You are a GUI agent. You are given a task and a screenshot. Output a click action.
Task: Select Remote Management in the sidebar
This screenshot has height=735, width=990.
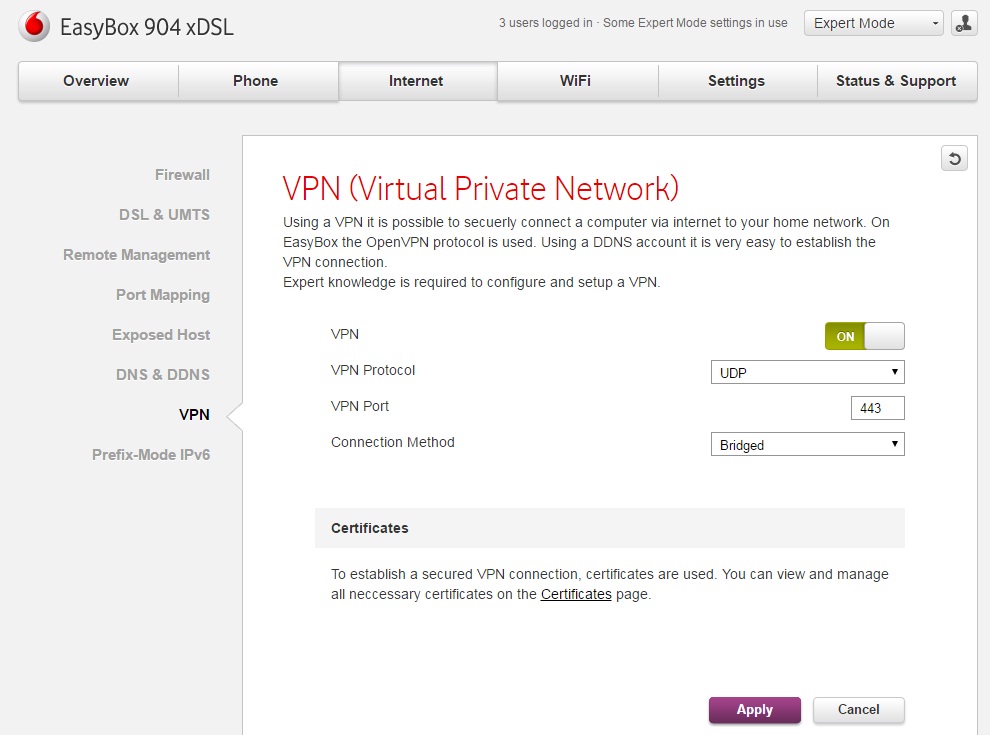point(136,255)
